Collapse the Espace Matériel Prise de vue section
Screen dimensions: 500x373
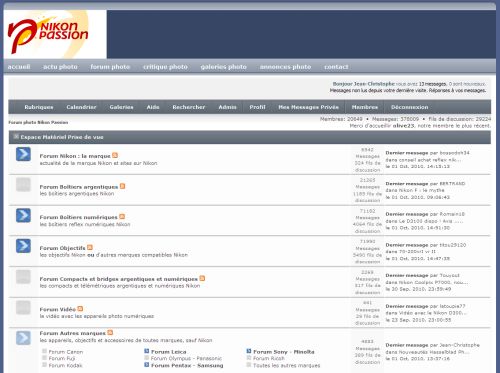pyautogui.click(x=16, y=136)
